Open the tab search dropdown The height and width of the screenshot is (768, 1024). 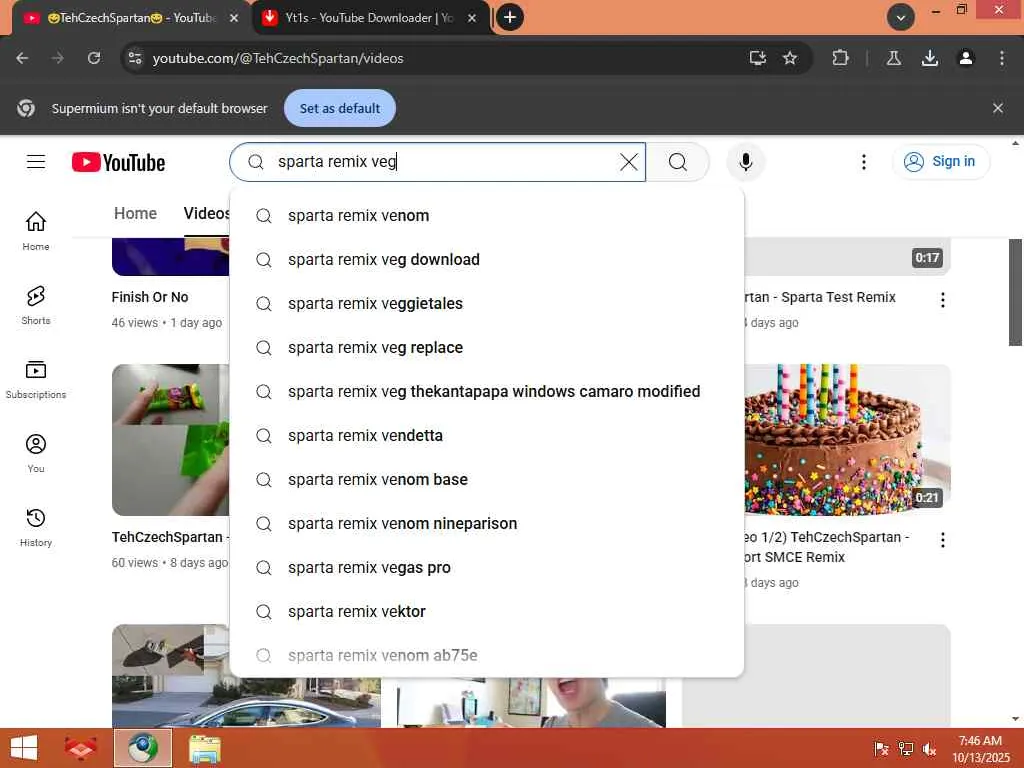pos(901,17)
